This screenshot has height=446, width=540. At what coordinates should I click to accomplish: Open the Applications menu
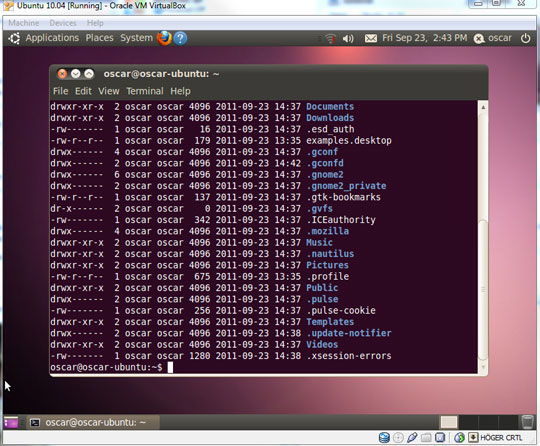(x=52, y=38)
